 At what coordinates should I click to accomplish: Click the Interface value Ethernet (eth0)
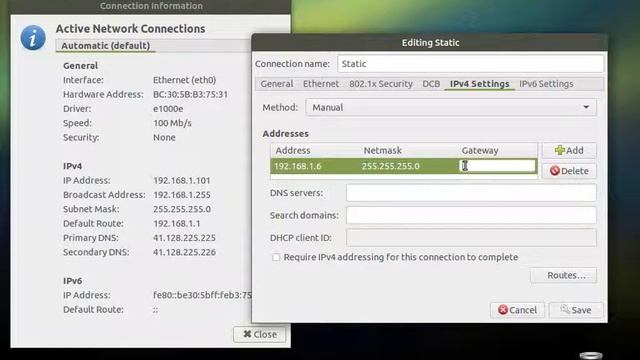tap(184, 80)
